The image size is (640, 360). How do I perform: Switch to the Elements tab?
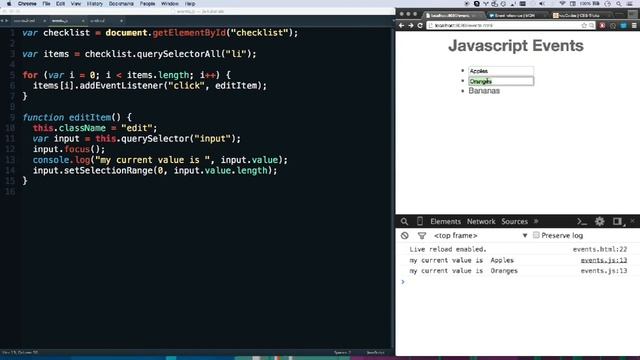445,221
